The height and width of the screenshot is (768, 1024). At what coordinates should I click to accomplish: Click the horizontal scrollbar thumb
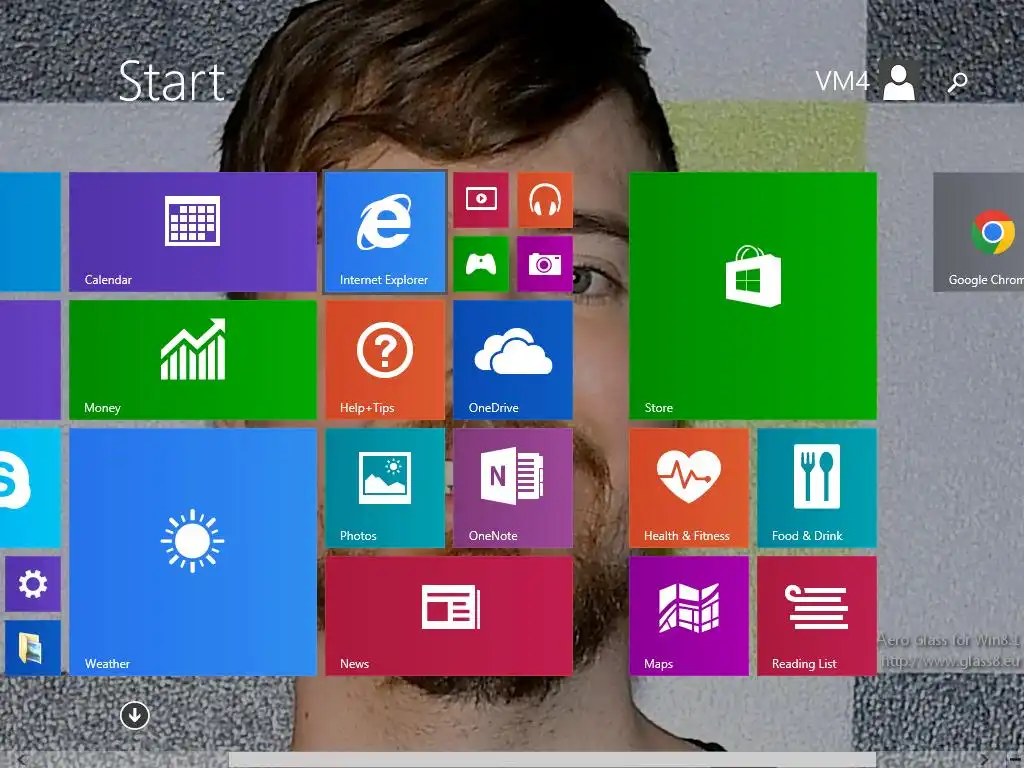pyautogui.click(x=552, y=760)
